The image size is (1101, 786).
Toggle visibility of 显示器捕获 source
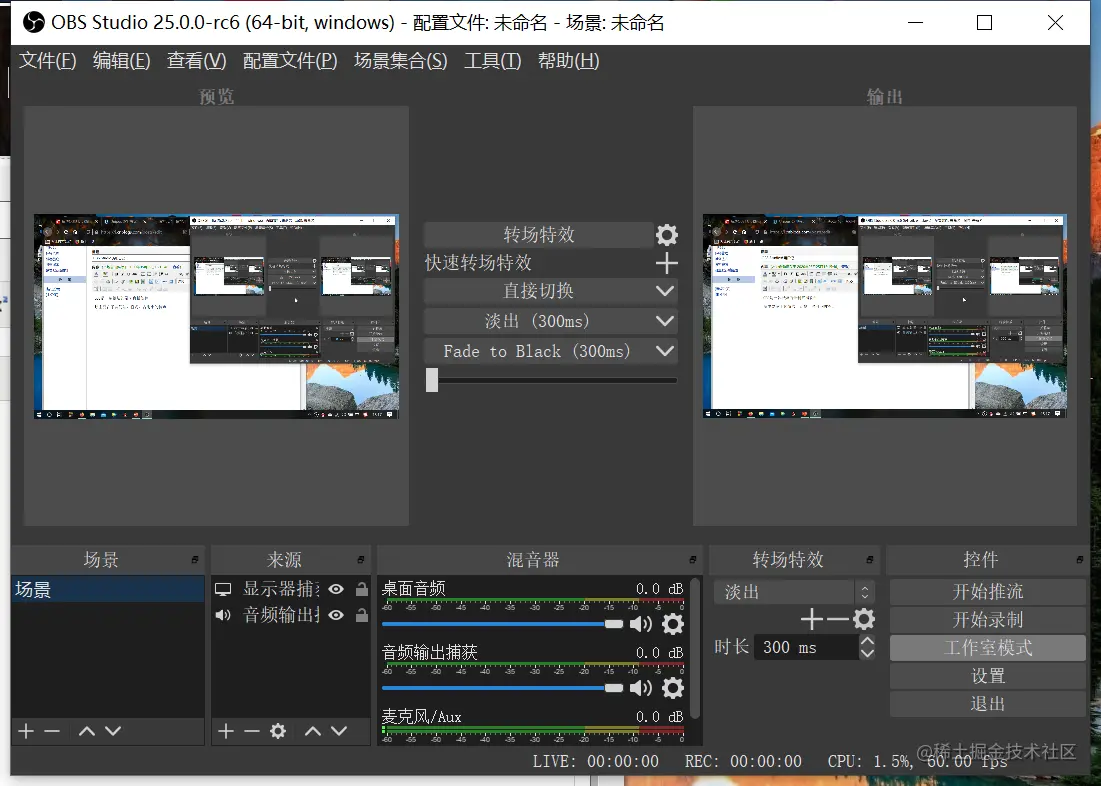point(336,589)
